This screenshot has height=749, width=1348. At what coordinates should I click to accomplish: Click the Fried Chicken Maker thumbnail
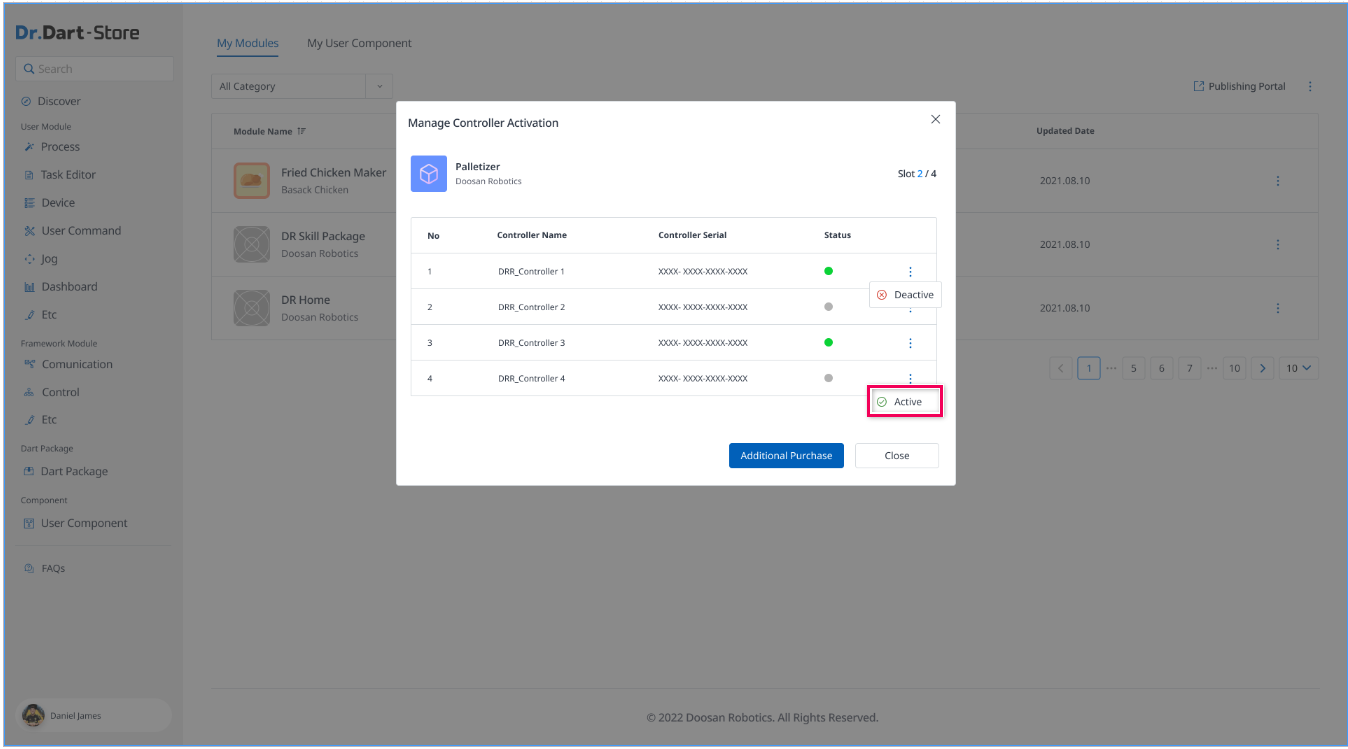pyautogui.click(x=252, y=180)
